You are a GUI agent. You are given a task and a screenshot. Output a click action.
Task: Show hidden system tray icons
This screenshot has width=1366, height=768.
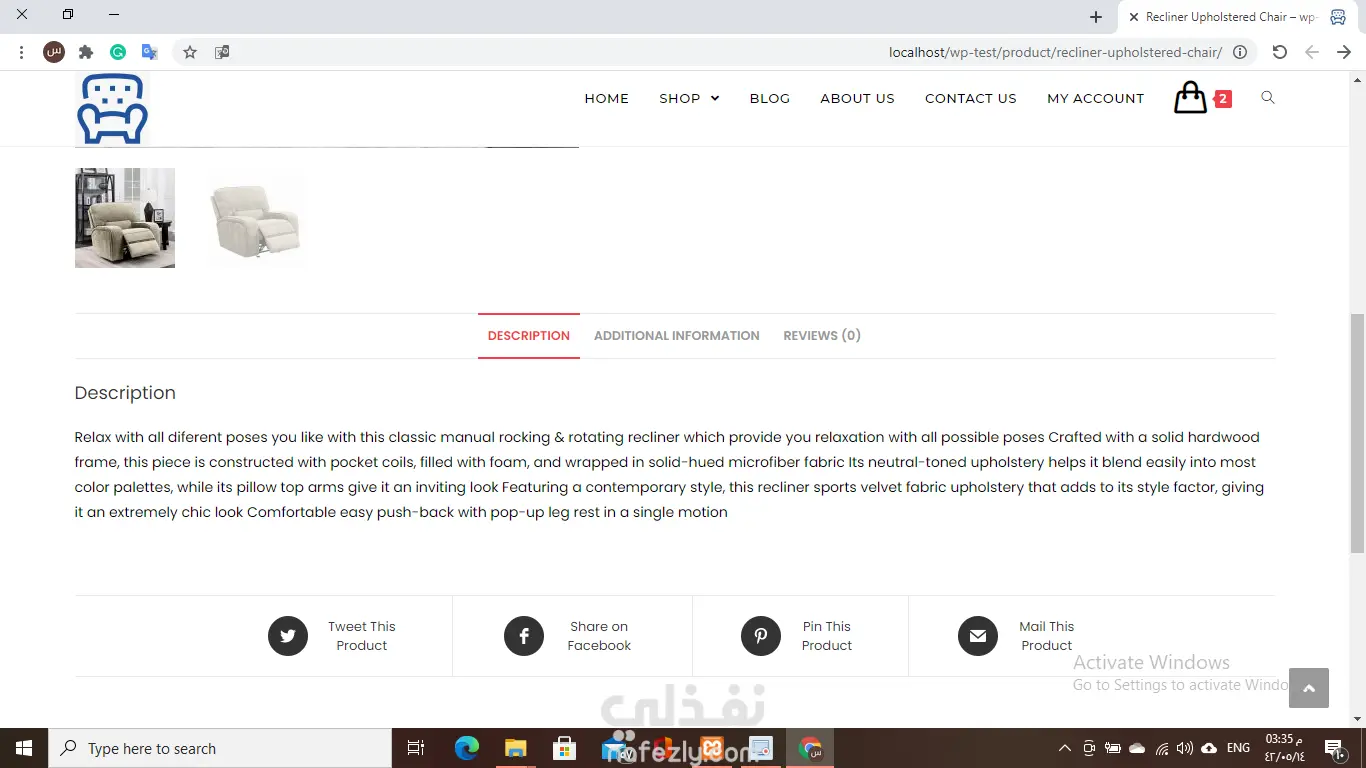(1065, 748)
